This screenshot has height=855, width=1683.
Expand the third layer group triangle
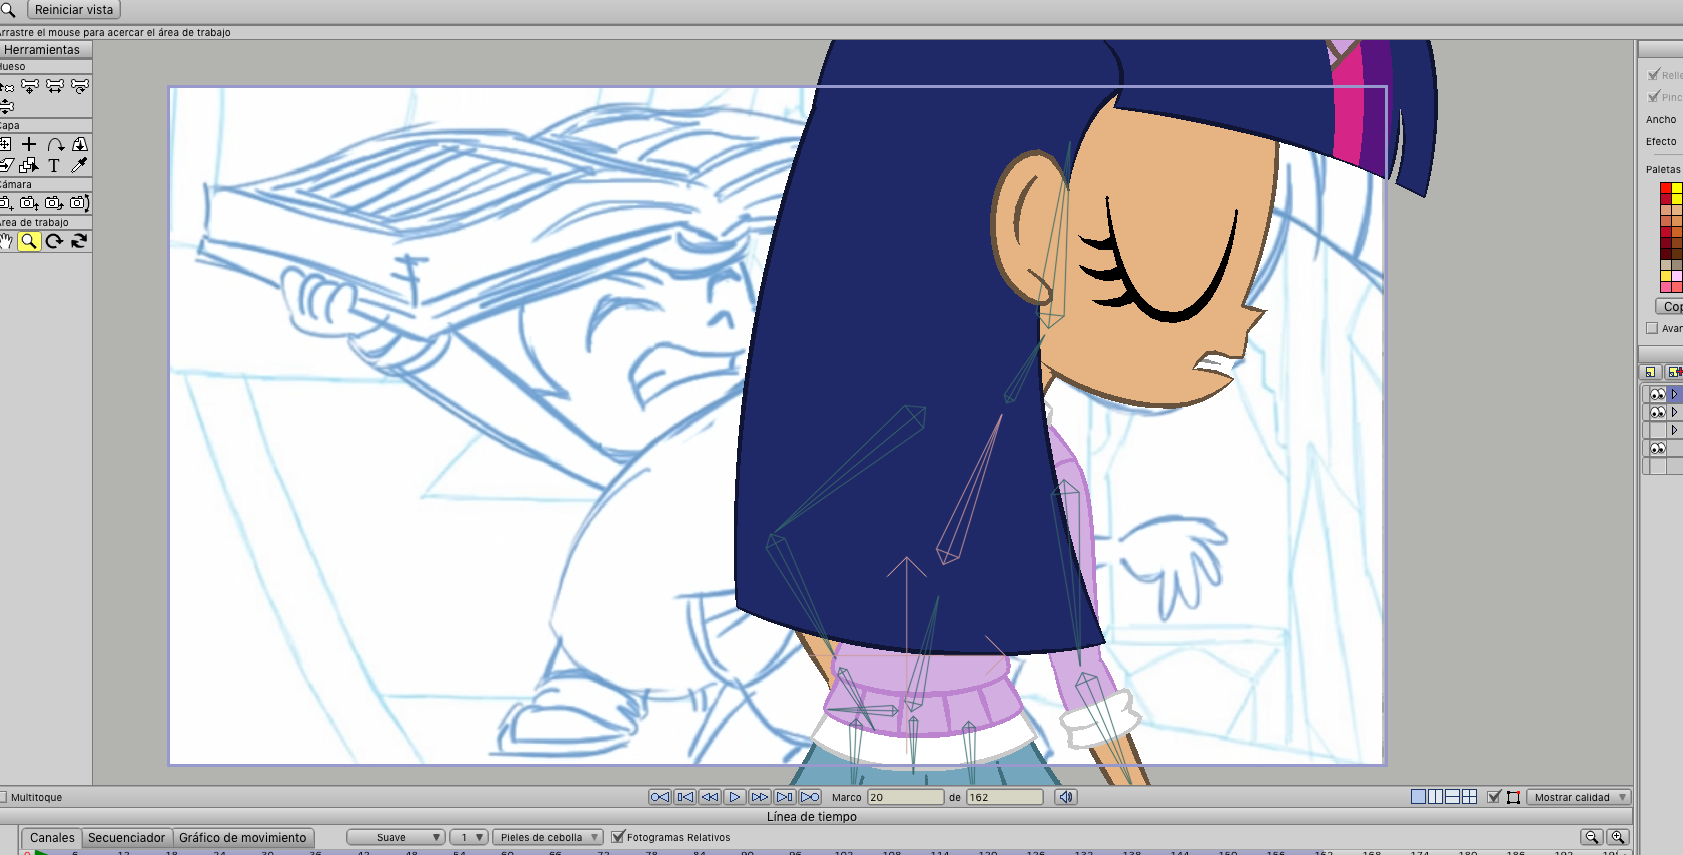[1674, 430]
